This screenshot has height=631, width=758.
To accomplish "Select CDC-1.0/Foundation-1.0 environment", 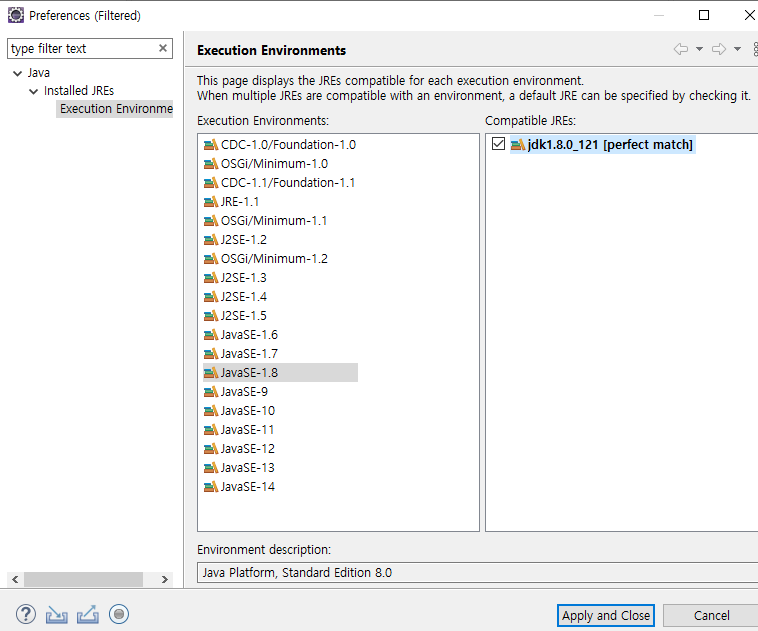I will (280, 145).
